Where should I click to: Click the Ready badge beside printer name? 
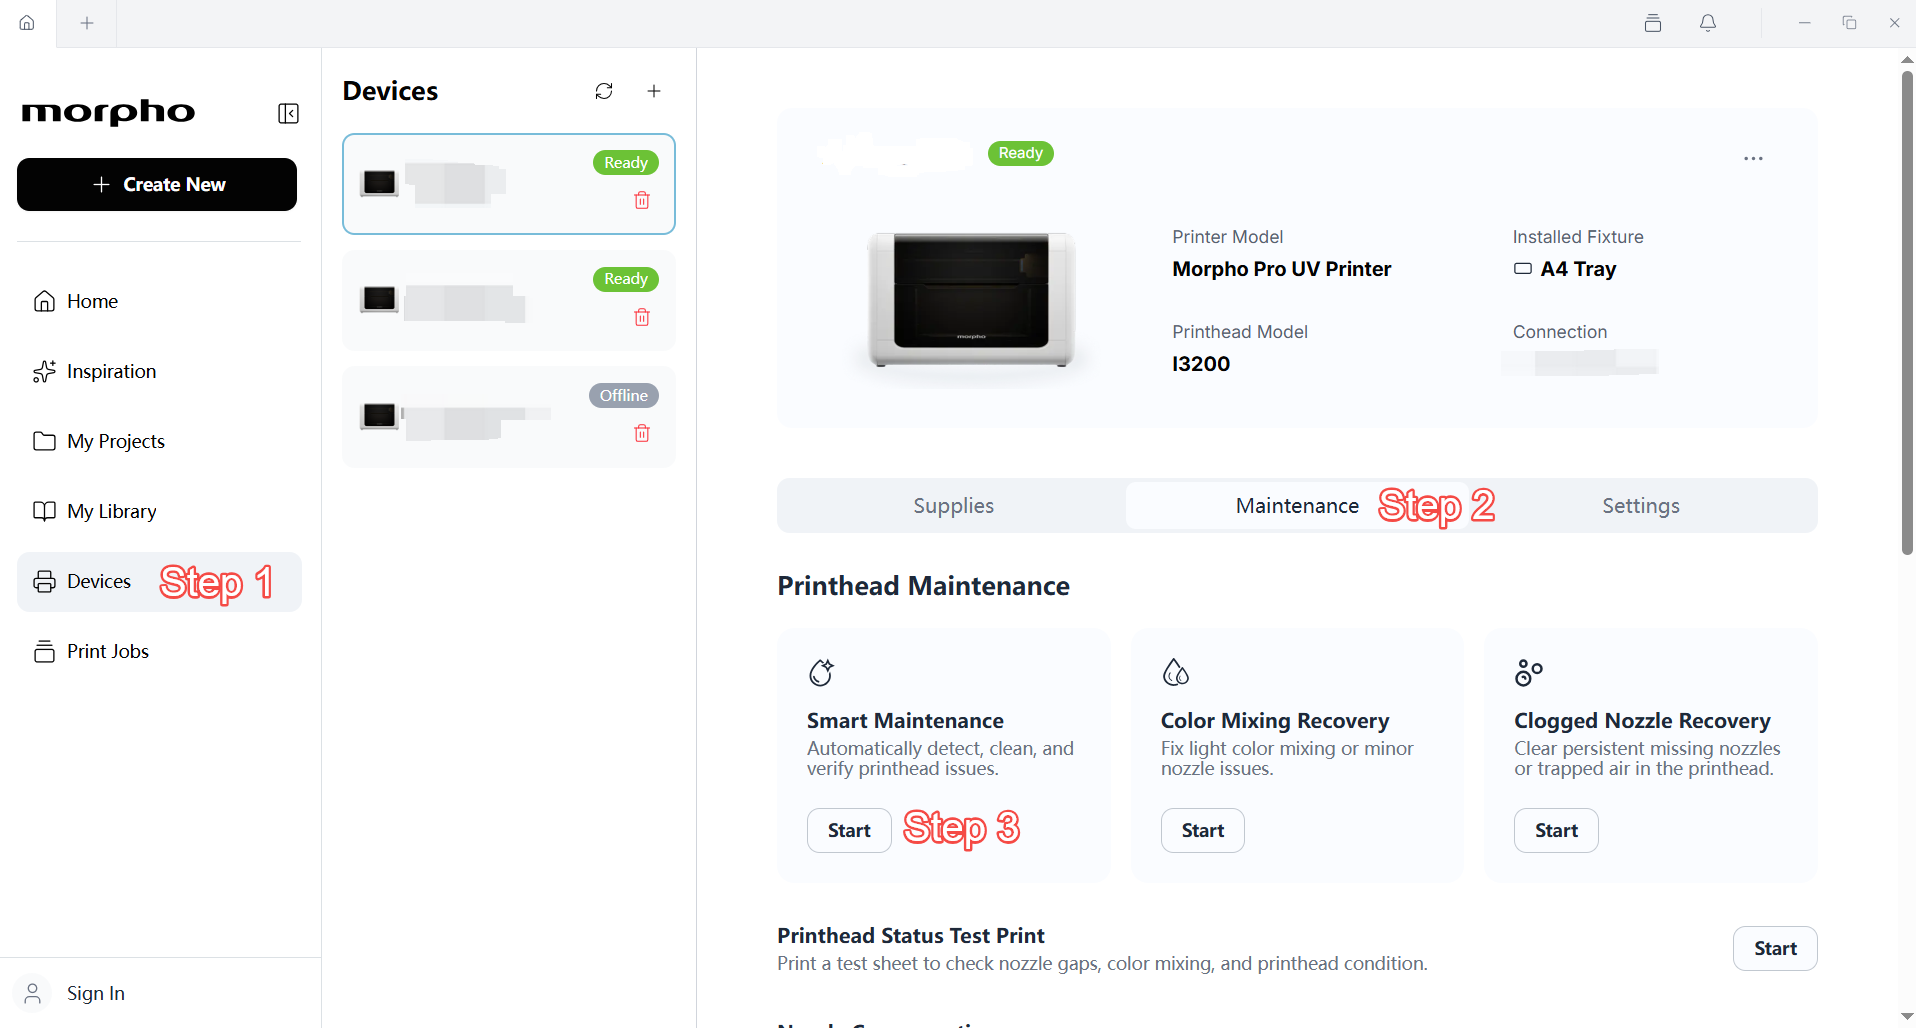[x=1020, y=153]
